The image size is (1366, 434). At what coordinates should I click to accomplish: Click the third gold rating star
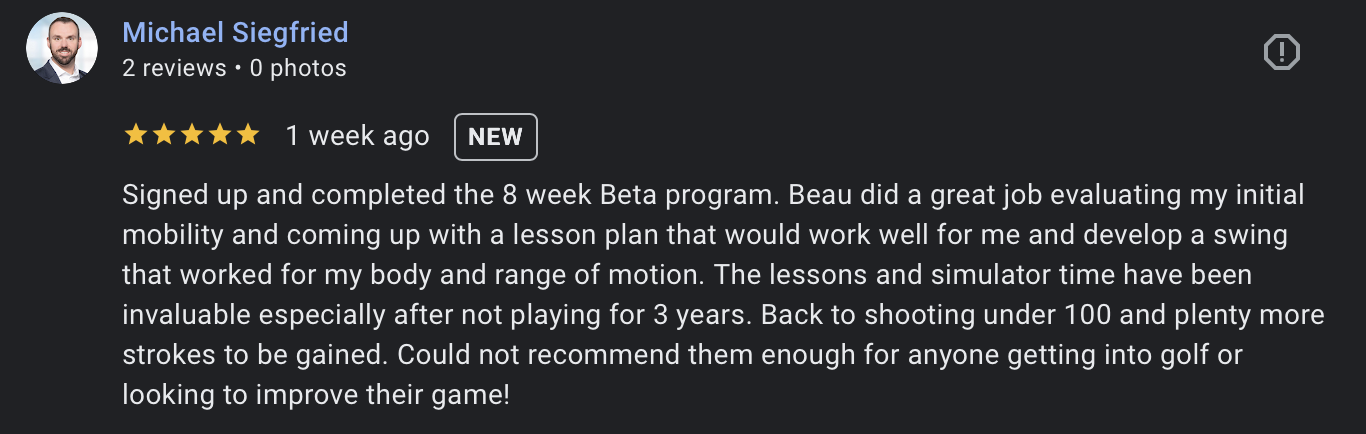click(x=191, y=135)
